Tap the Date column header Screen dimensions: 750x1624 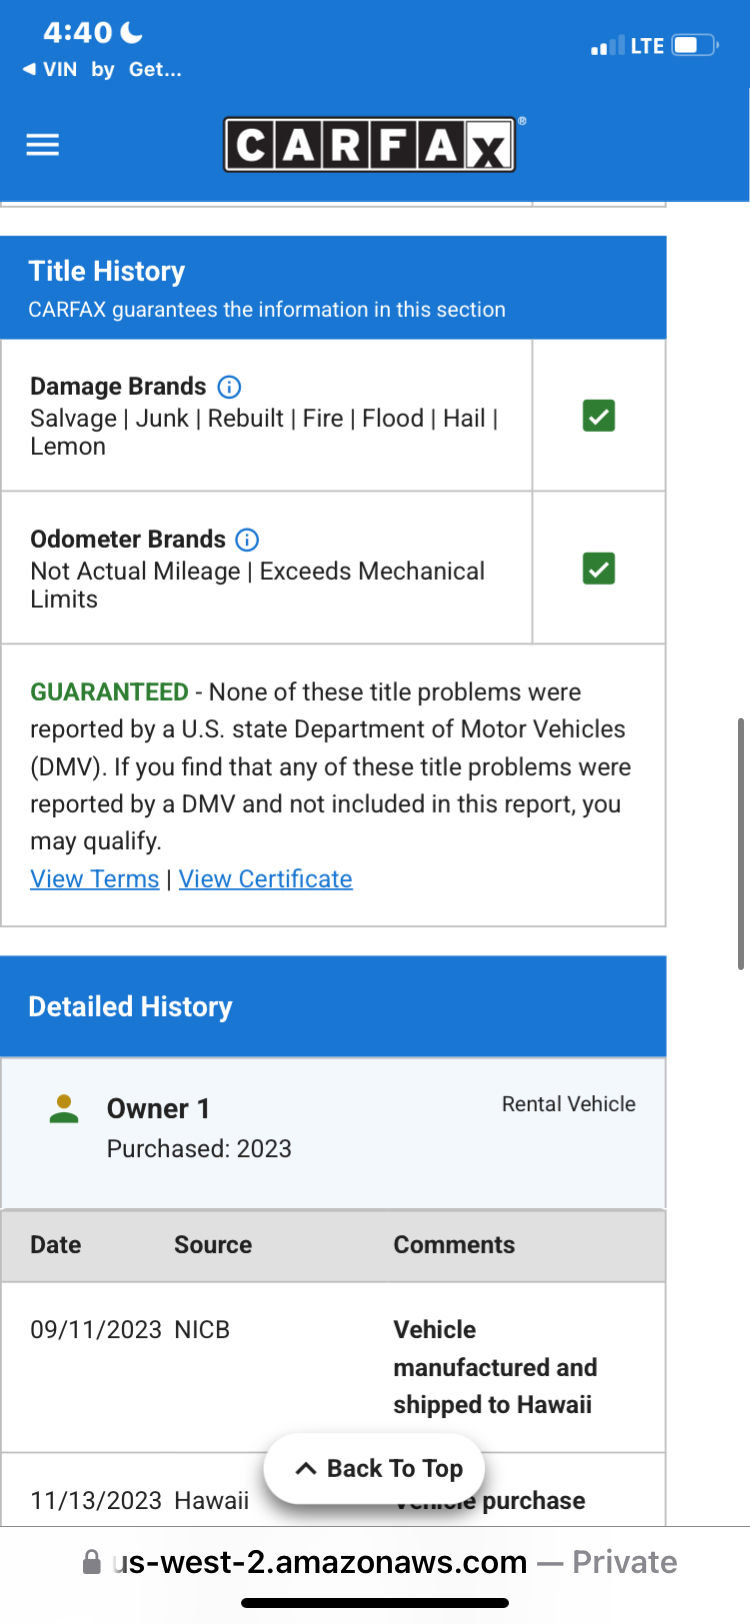pyautogui.click(x=56, y=1245)
